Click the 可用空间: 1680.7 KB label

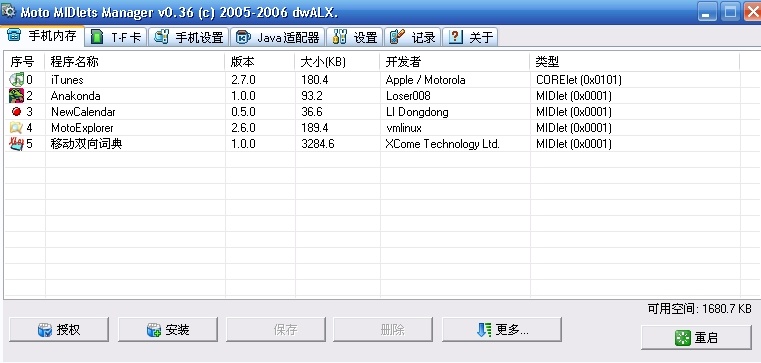[x=699, y=309]
